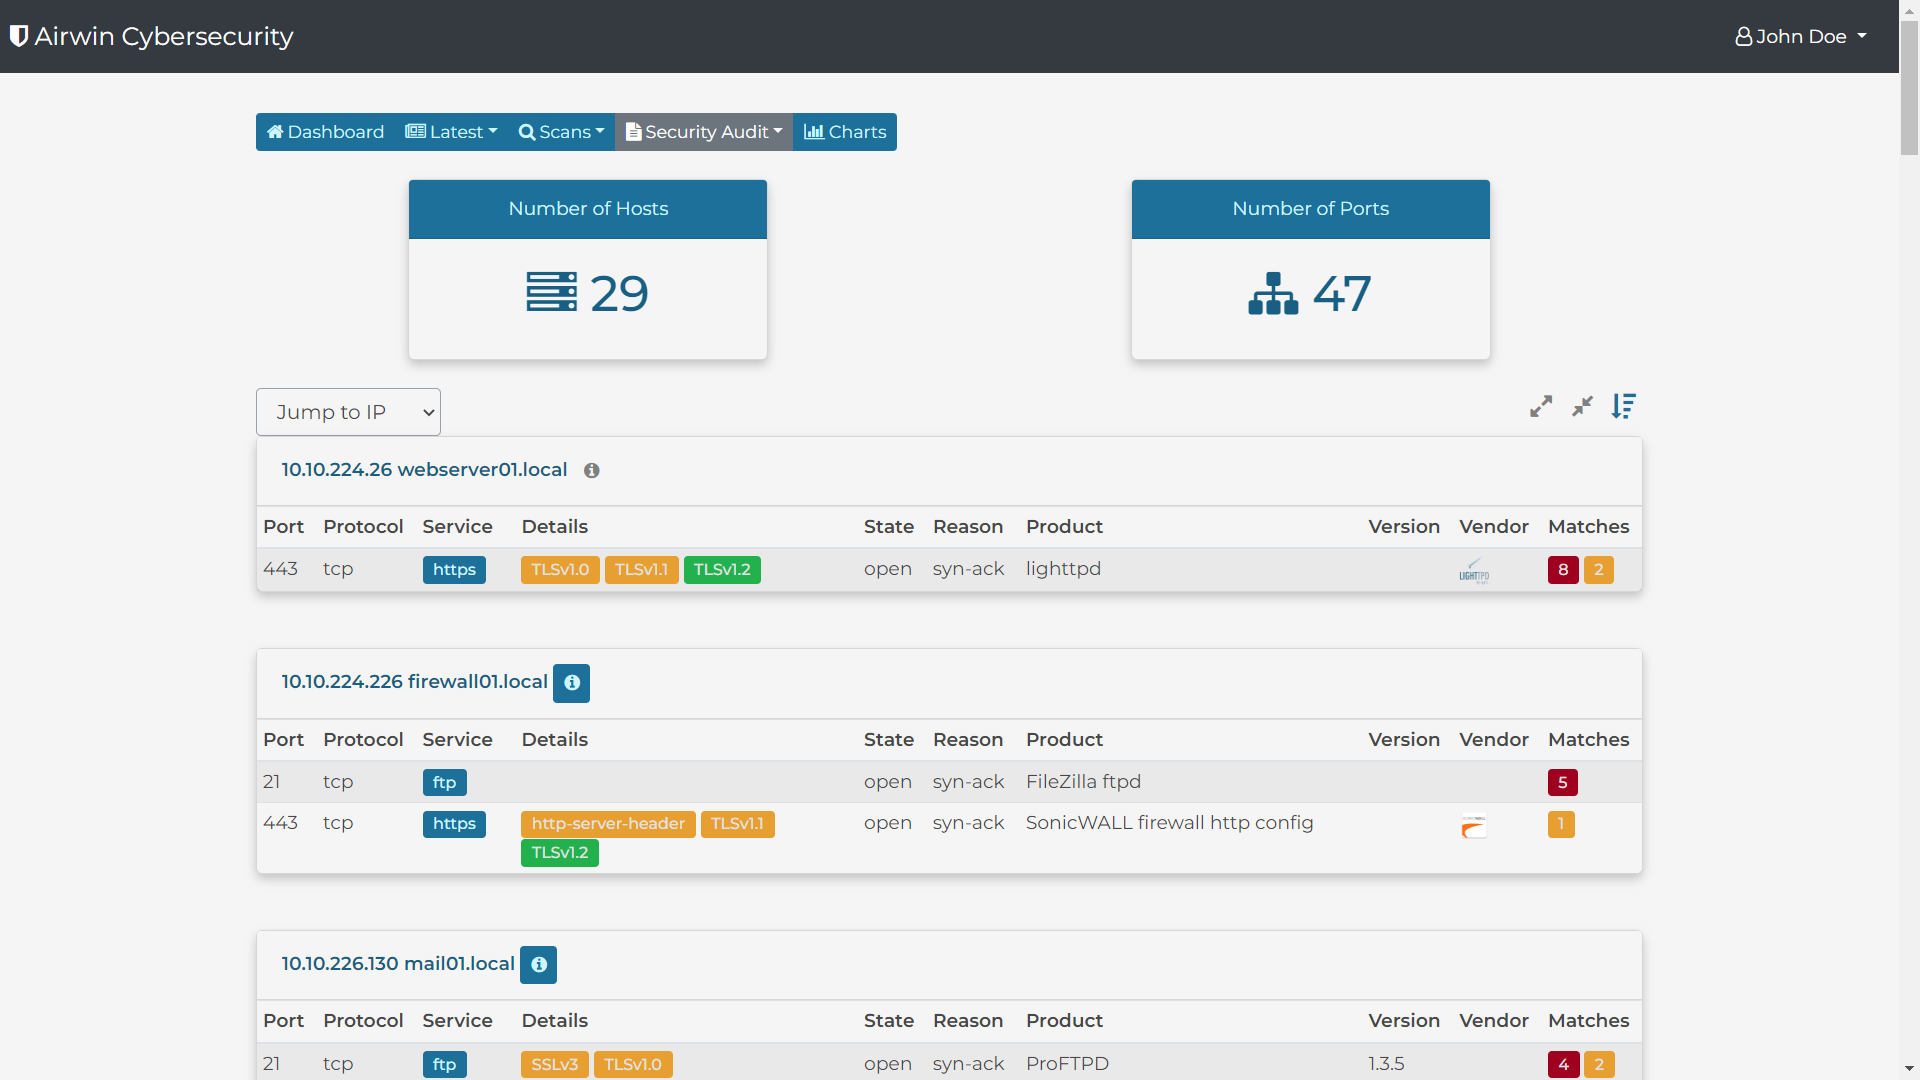The height and width of the screenshot is (1080, 1920).
Task: Open host 10.10.224.226 firewall01.local link
Action: [414, 682]
